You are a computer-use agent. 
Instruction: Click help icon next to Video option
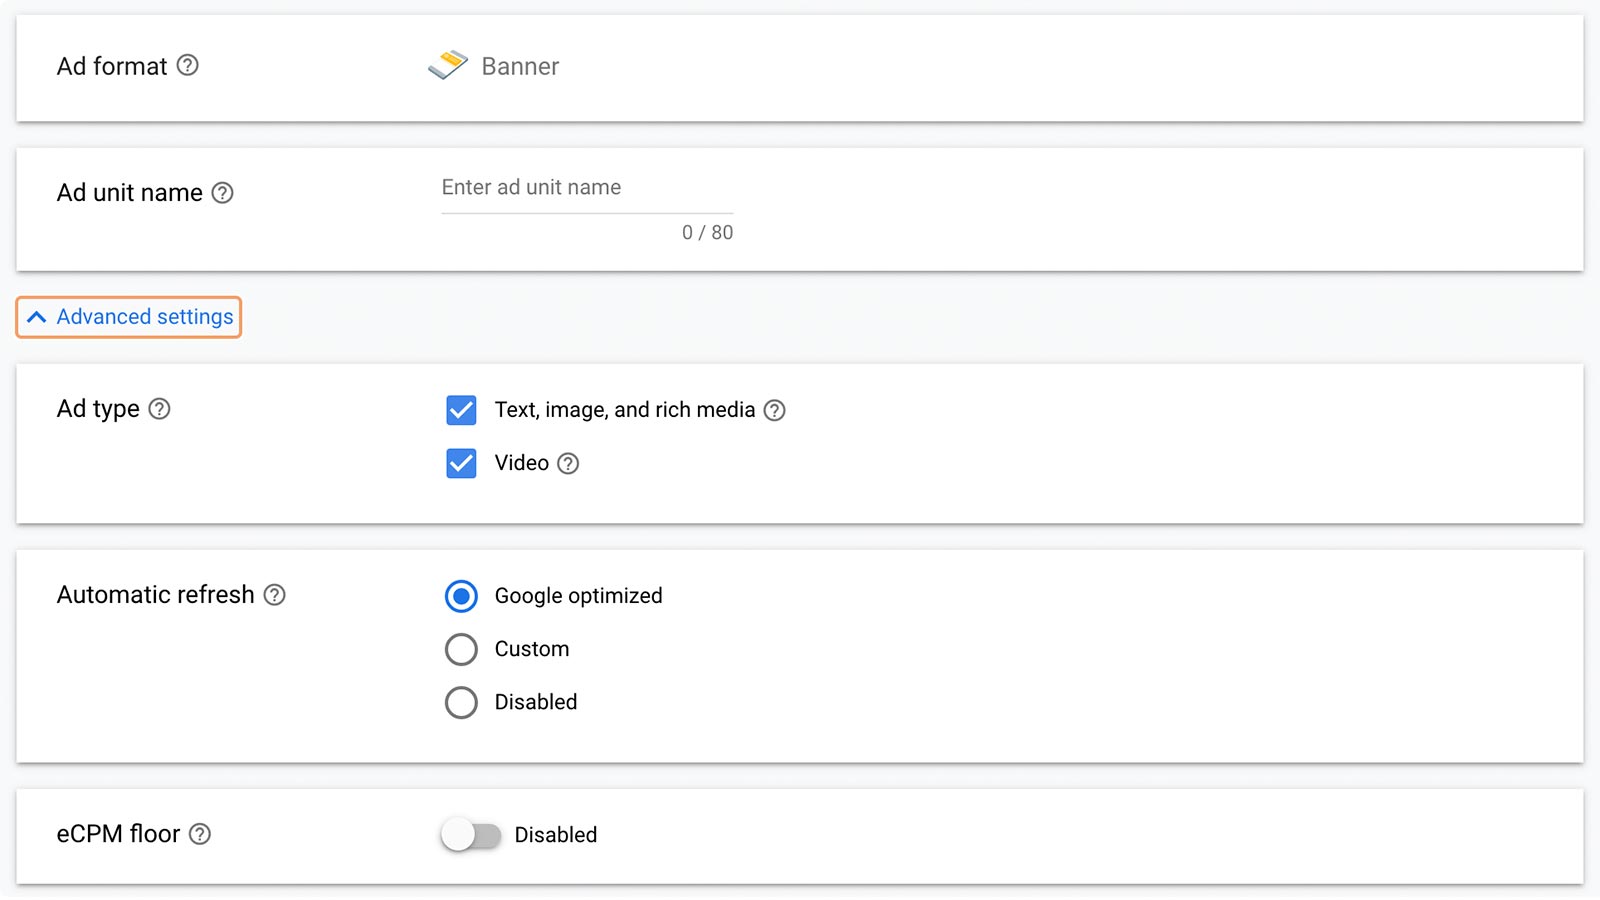pos(568,463)
